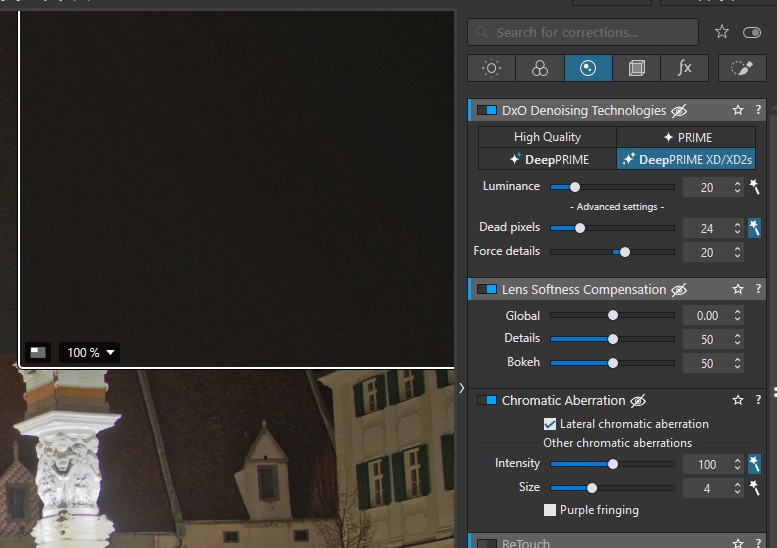Screen dimensions: 777x548
Task: Toggle DxO Denoising Technologies on/off
Action: pyautogui.click(x=487, y=110)
